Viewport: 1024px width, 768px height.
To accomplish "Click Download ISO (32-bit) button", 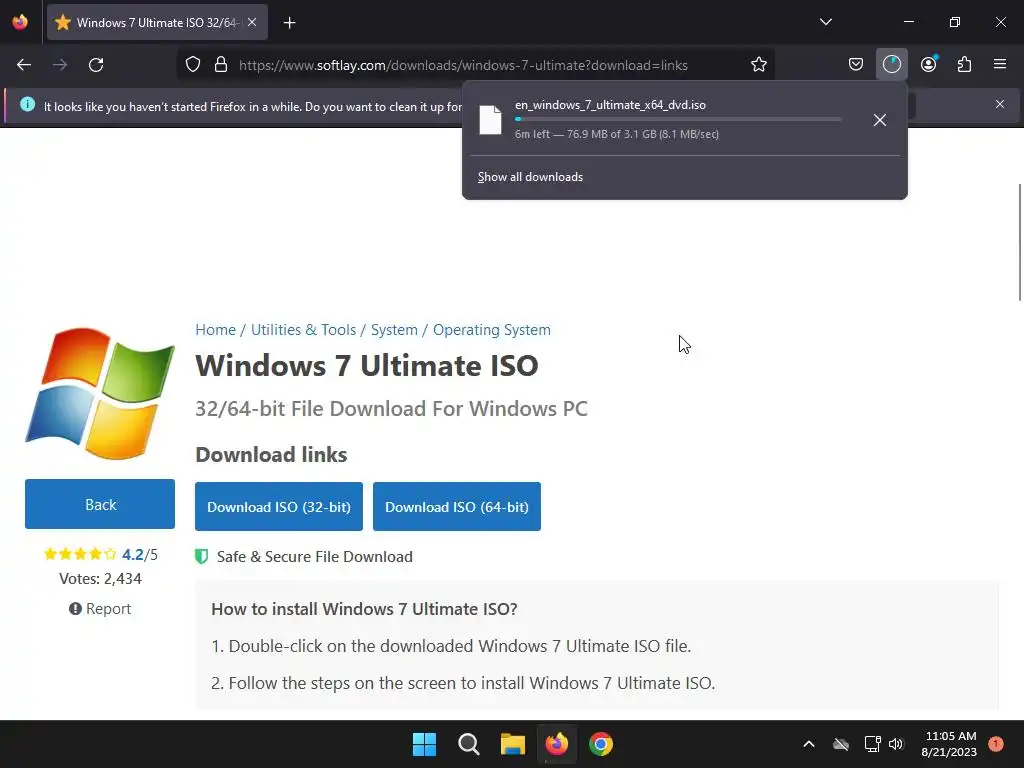I will 279,507.
